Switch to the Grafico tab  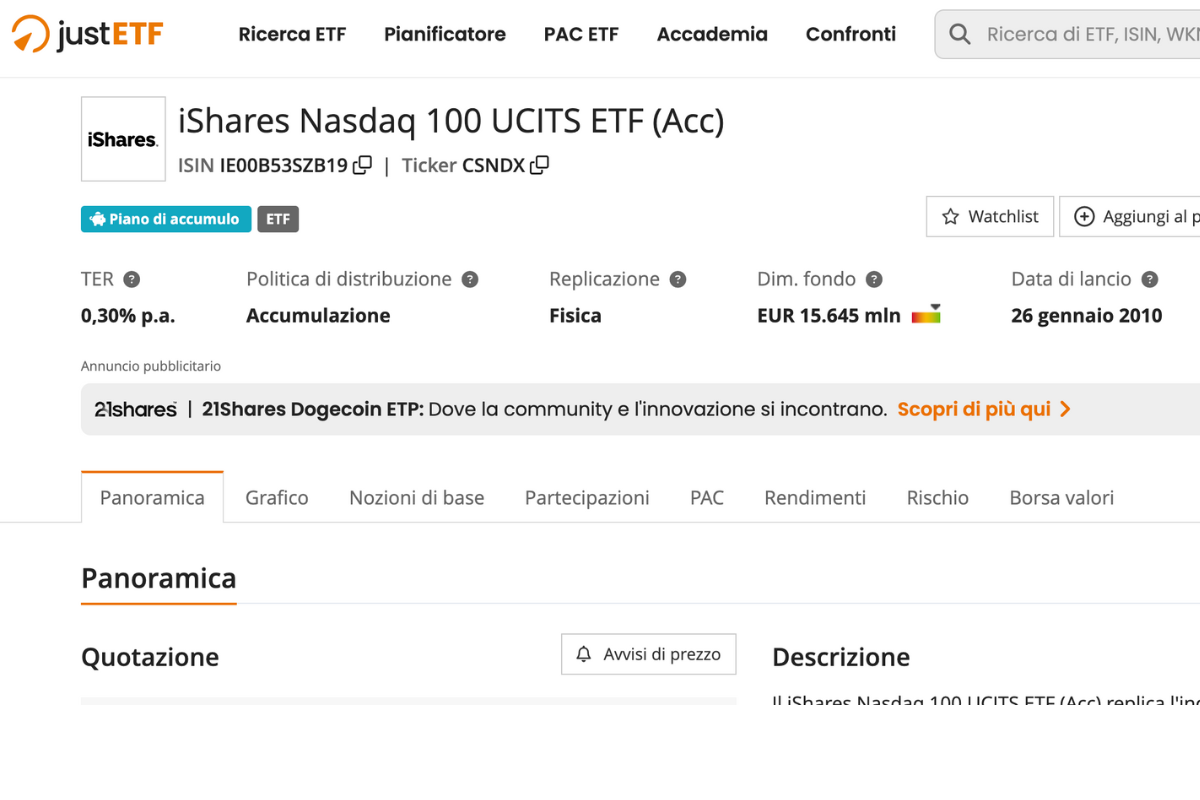pyautogui.click(x=277, y=498)
